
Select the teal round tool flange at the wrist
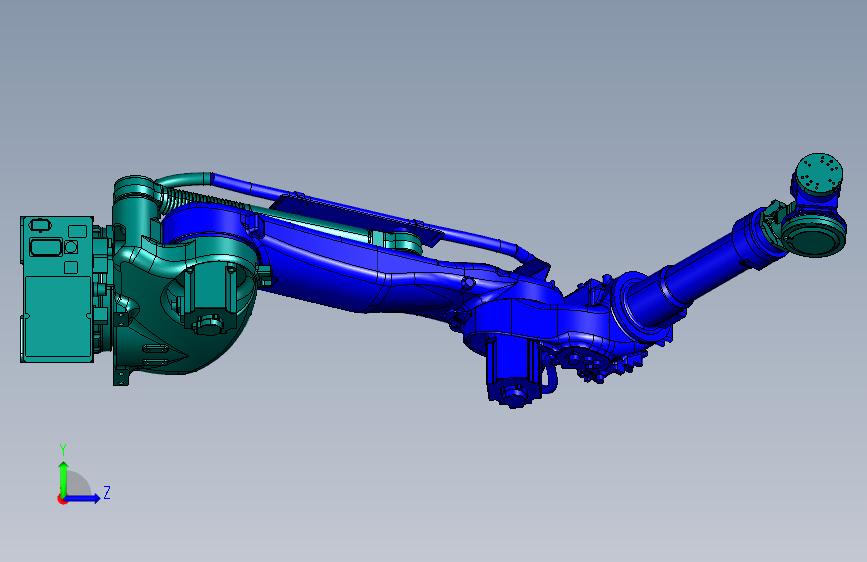point(819,173)
